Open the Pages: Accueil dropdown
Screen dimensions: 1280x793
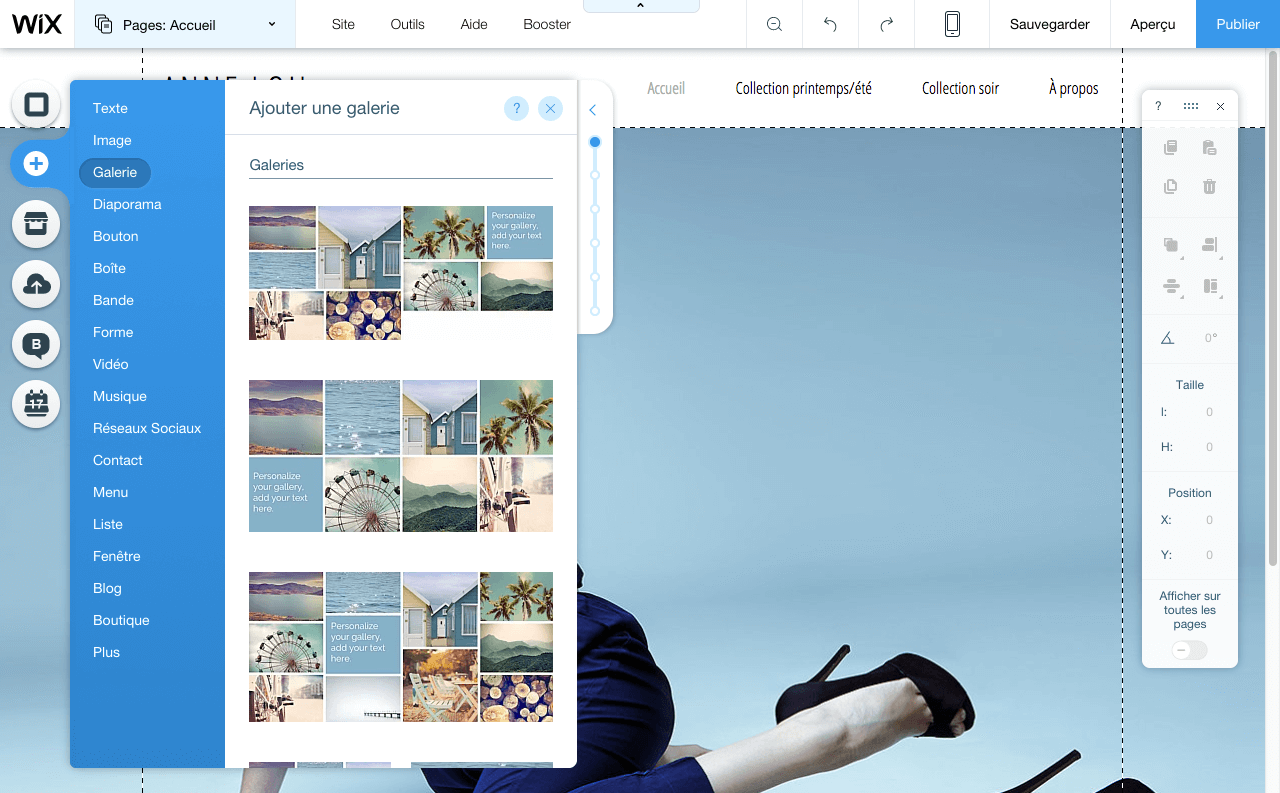click(185, 24)
